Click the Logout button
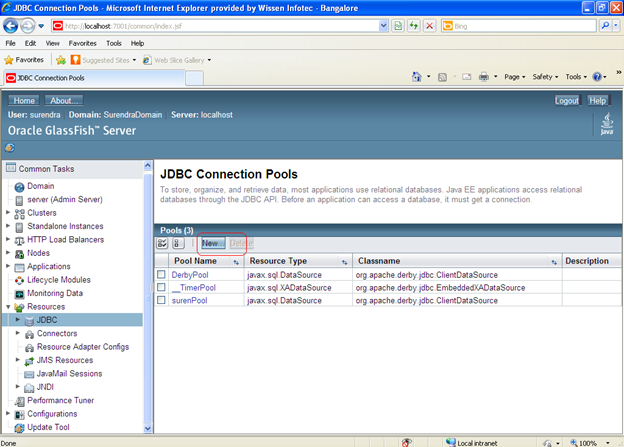The width and height of the screenshot is (624, 447). tap(567, 101)
